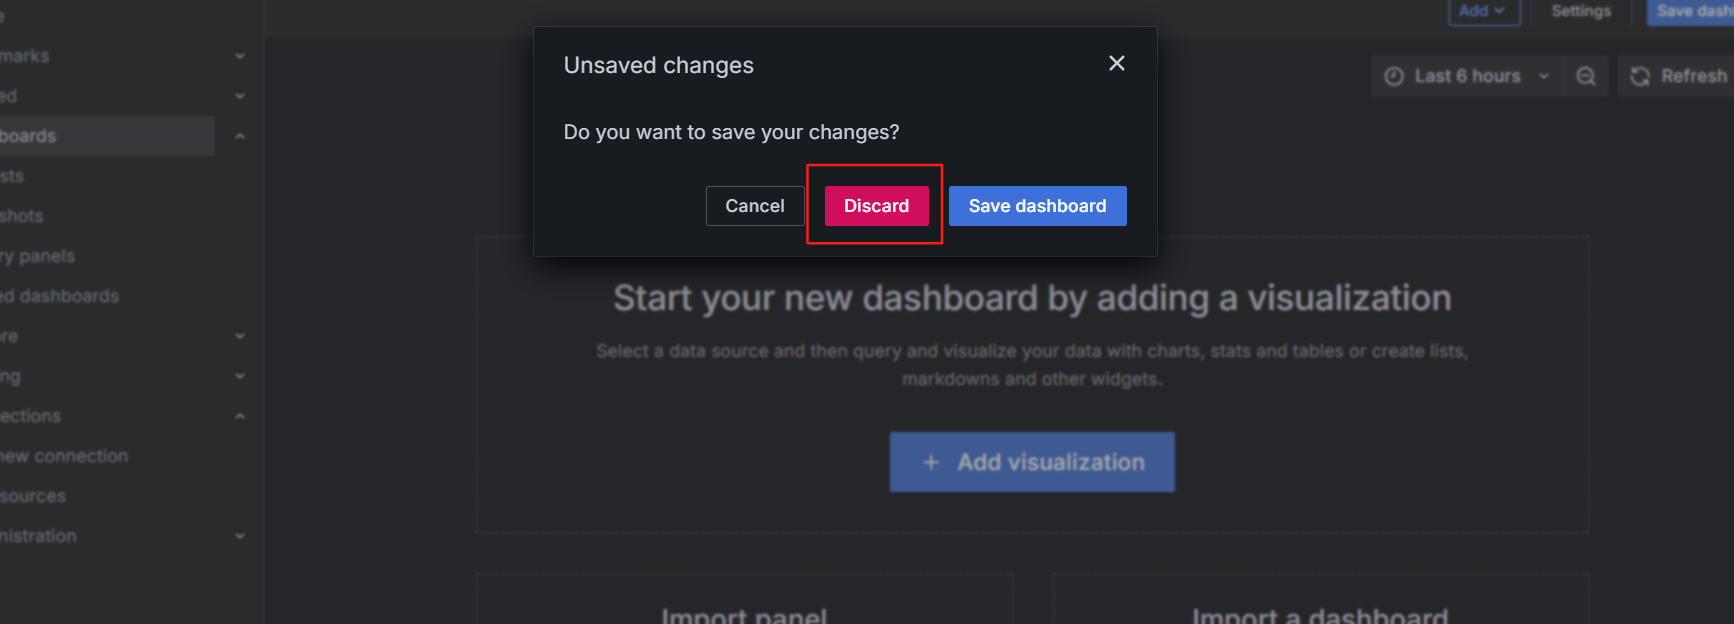Screen dimensions: 1734x624
Task: Click the zoom out time range icon
Action: click(1586, 76)
